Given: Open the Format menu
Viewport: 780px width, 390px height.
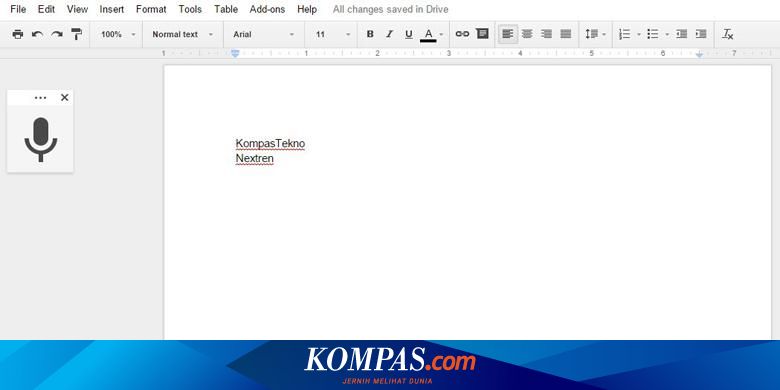Looking at the screenshot, I should pos(151,9).
